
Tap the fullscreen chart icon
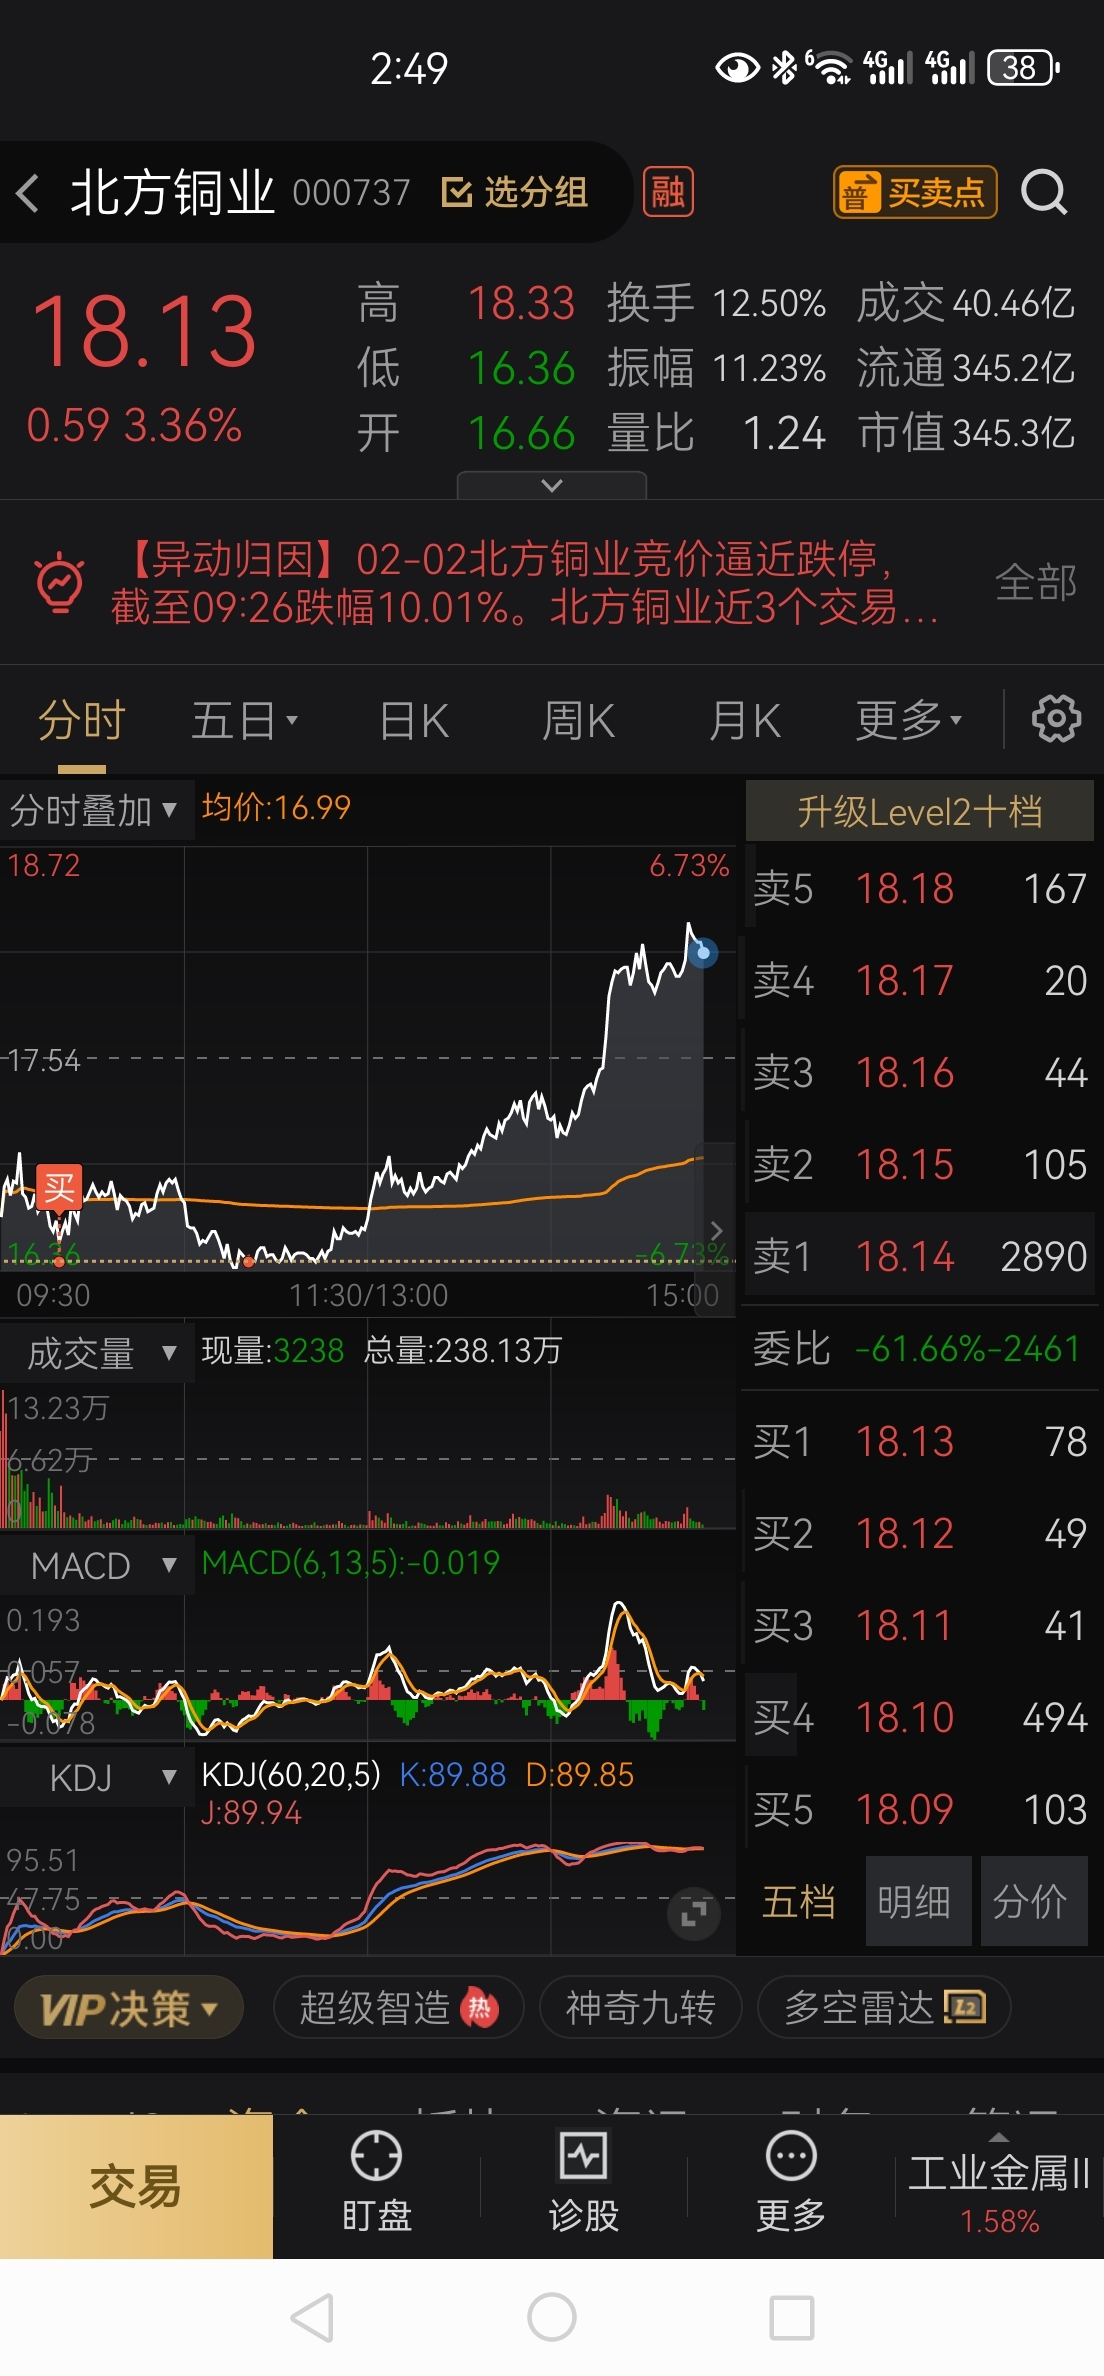pyautogui.click(x=694, y=1914)
